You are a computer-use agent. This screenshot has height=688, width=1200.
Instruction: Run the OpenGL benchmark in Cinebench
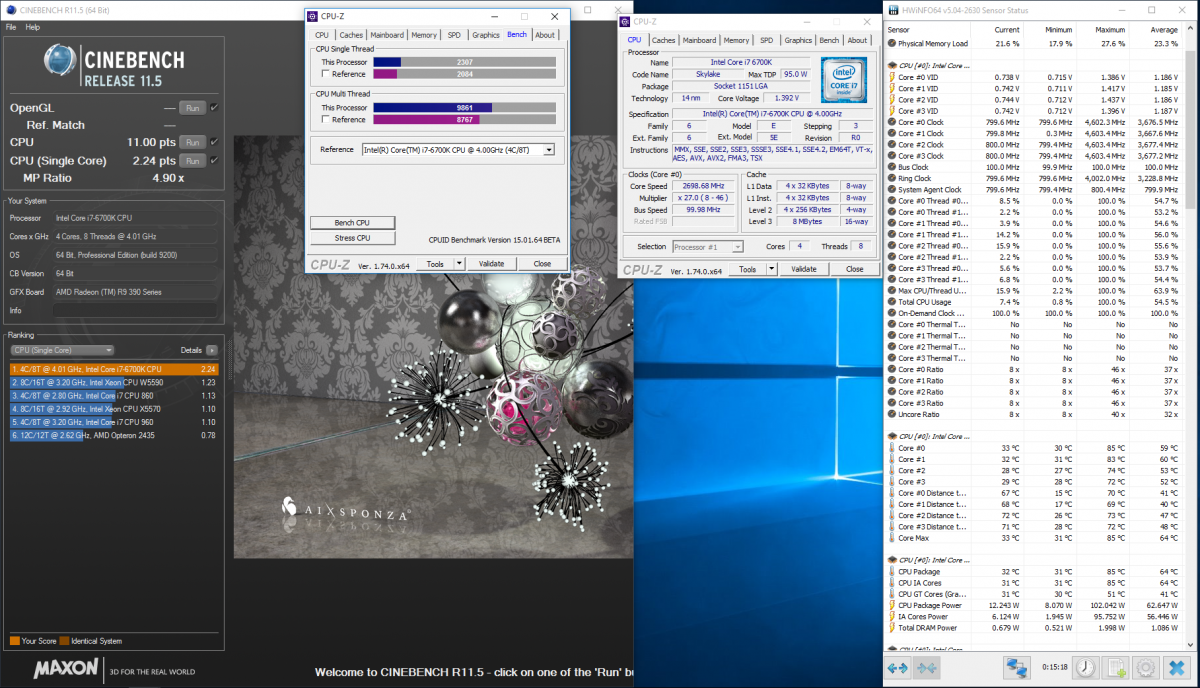(x=192, y=108)
